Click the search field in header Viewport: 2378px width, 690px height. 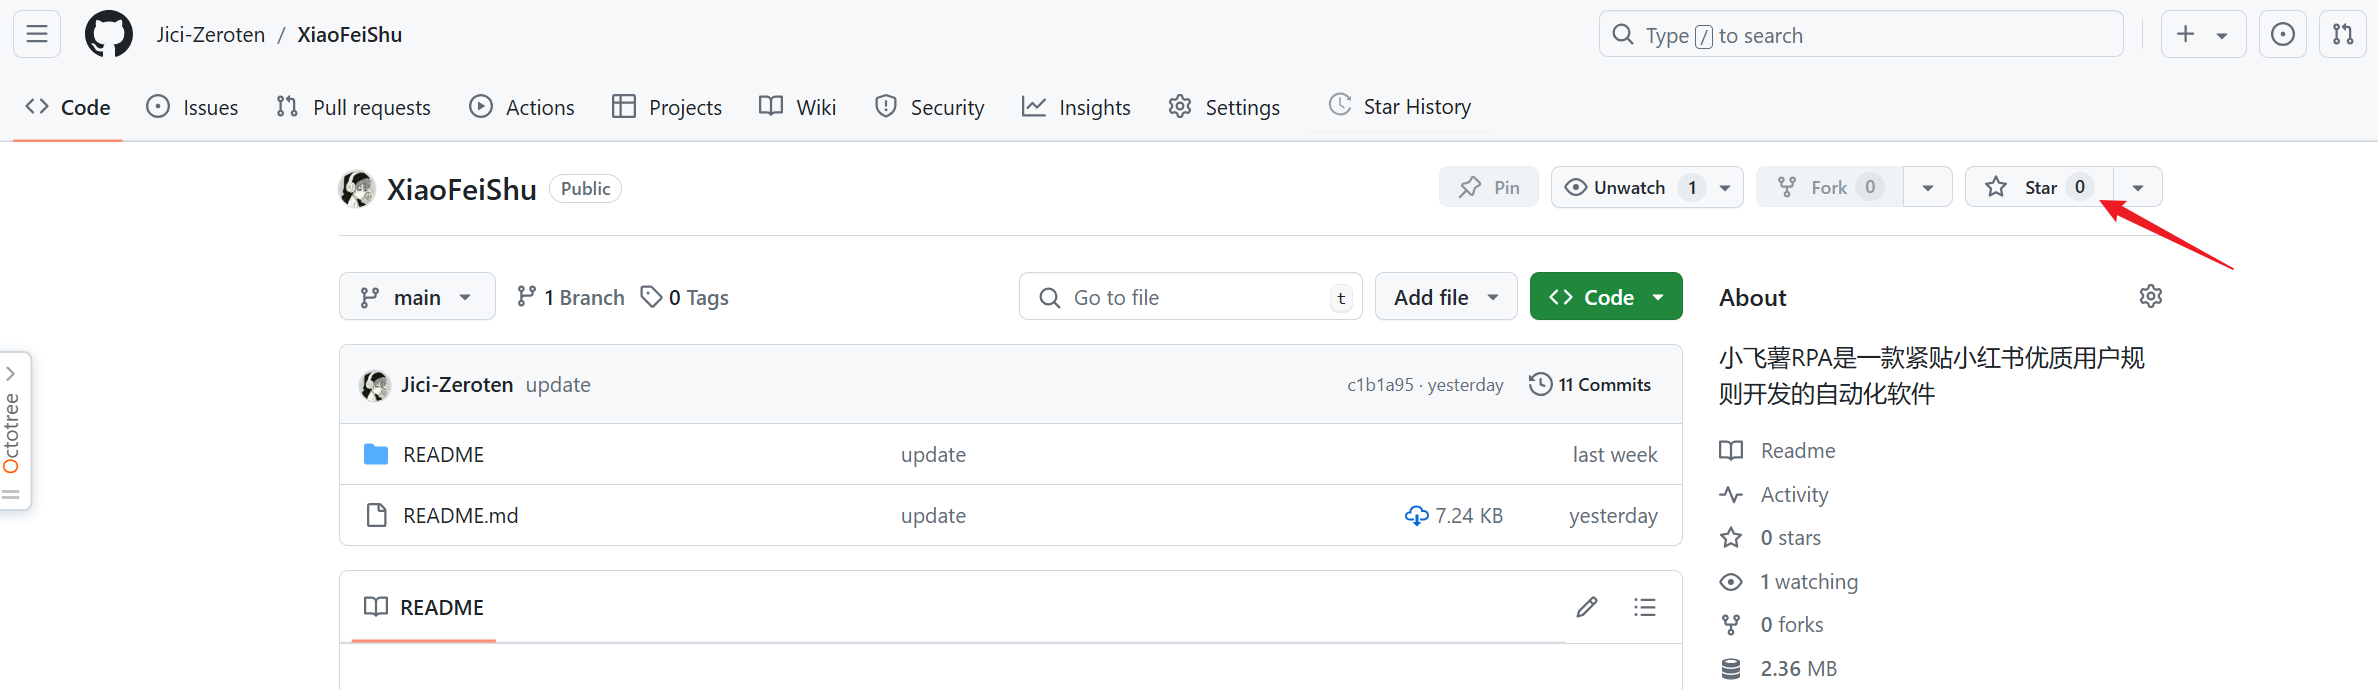[x=1861, y=34]
